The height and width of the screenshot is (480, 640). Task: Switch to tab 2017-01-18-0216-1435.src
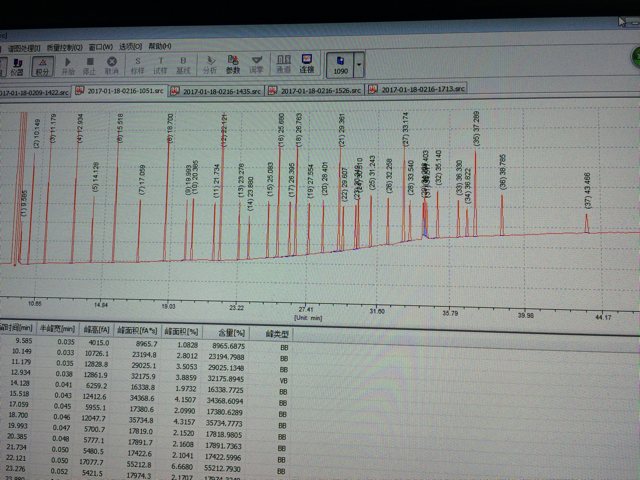point(216,91)
